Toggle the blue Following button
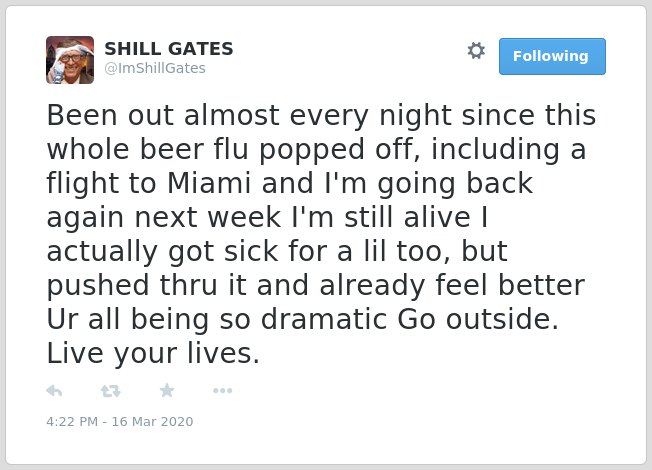The height and width of the screenshot is (470, 652). 552,57
